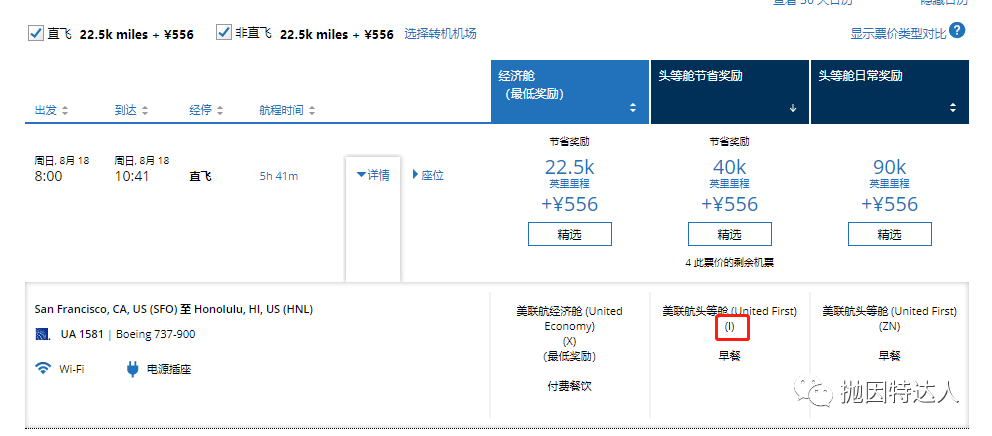Click the 5h 41m flight duration
Image resolution: width=992 pixels, height=436 pixels.
click(278, 176)
